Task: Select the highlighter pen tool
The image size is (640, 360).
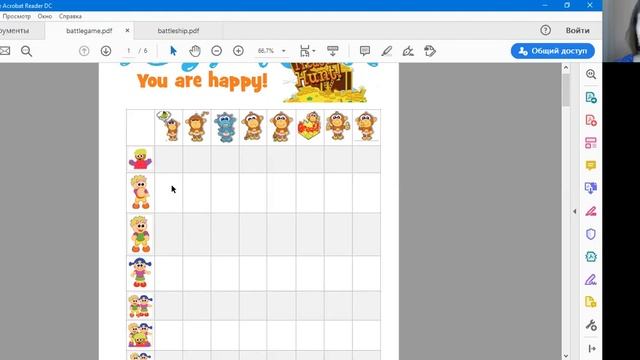Action: 387,51
